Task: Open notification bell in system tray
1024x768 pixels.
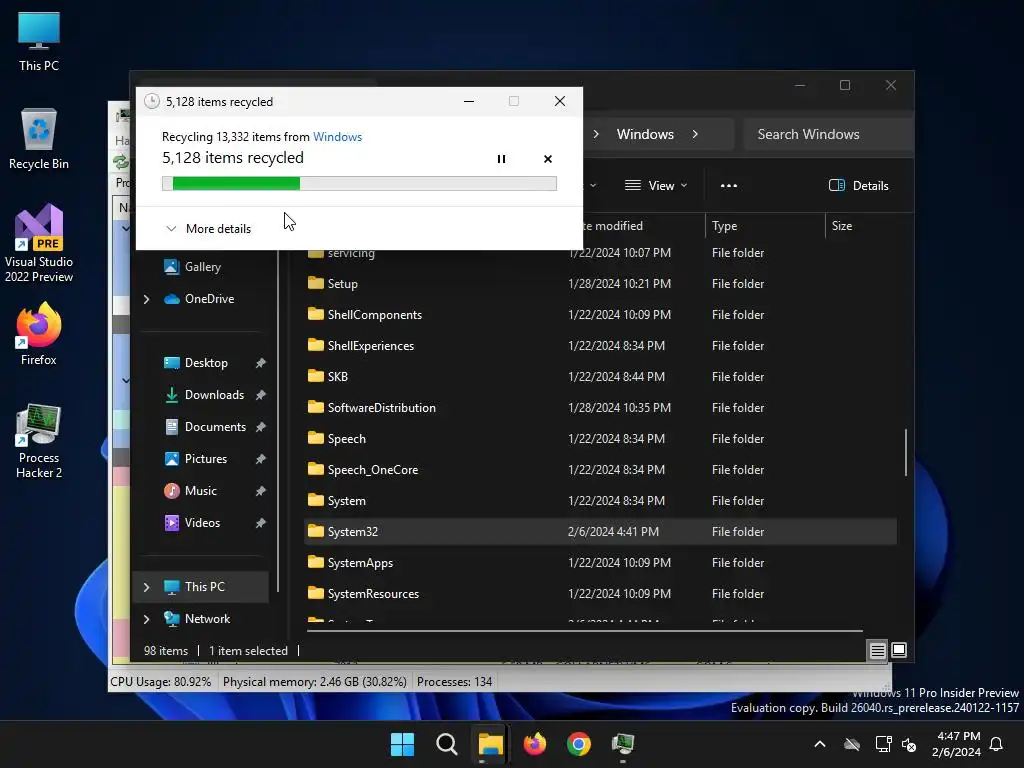Action: tap(996, 744)
